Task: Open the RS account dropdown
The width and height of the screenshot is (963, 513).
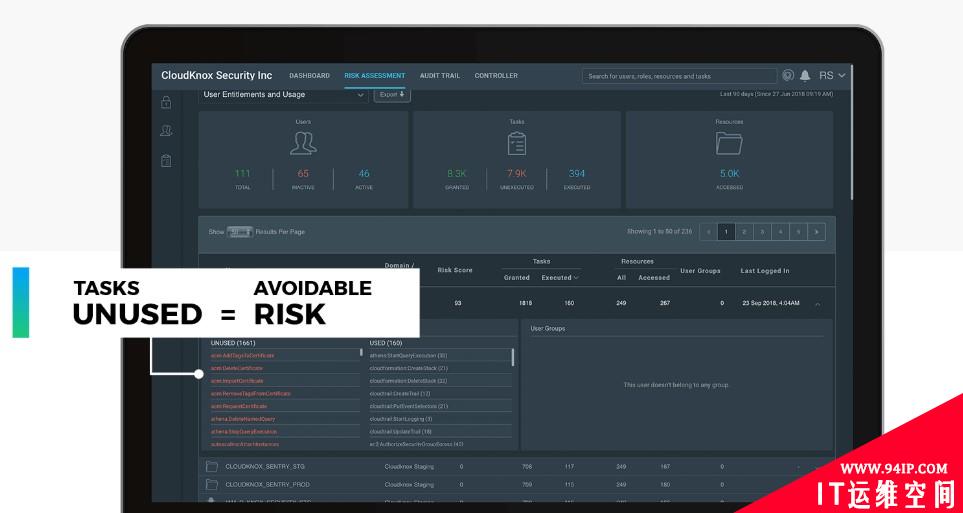Action: (x=832, y=76)
